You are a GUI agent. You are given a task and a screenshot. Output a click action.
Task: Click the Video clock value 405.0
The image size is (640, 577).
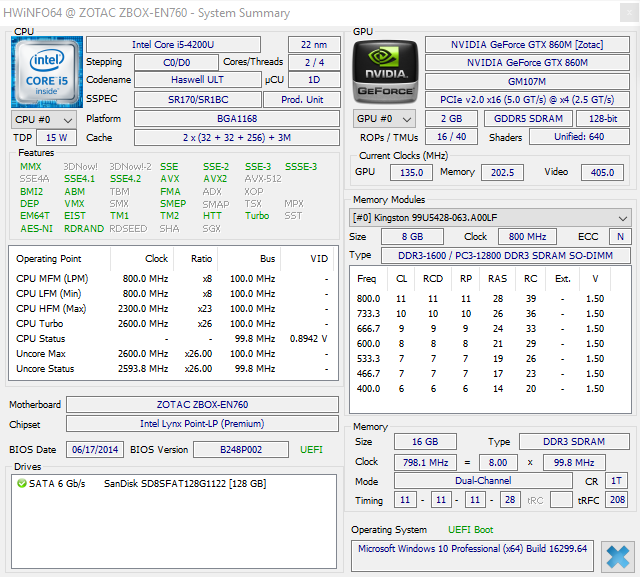click(x=602, y=172)
